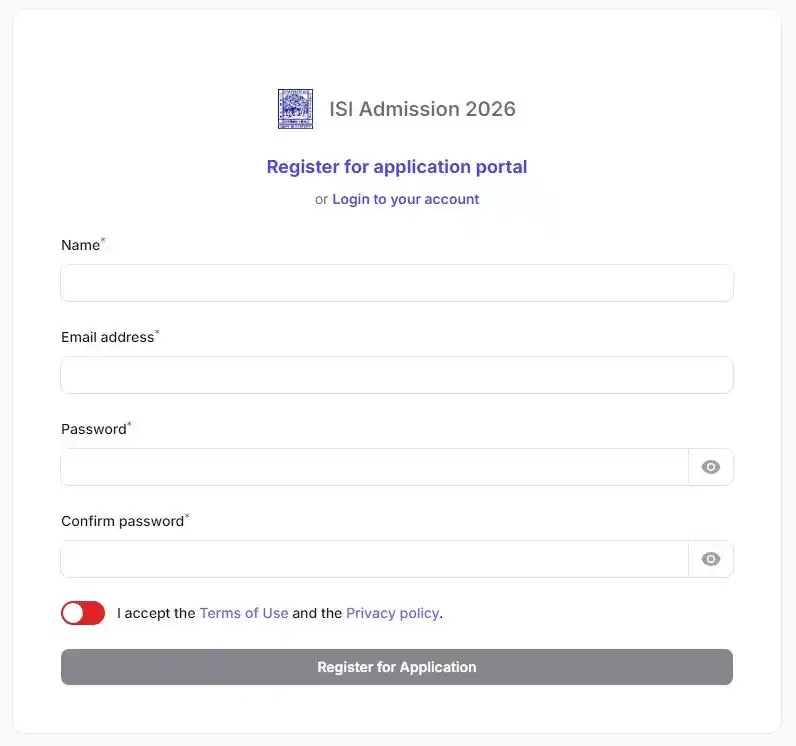This screenshot has height=746, width=796.
Task: Show password using the Password eye icon
Action: pyautogui.click(x=711, y=467)
